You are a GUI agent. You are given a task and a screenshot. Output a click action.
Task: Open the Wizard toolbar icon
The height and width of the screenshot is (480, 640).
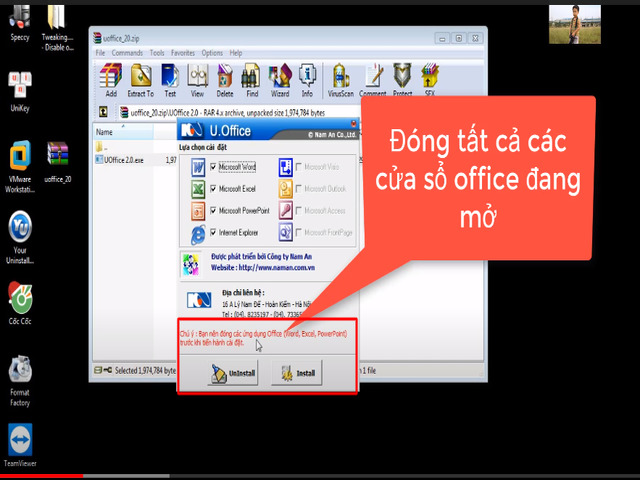(280, 80)
